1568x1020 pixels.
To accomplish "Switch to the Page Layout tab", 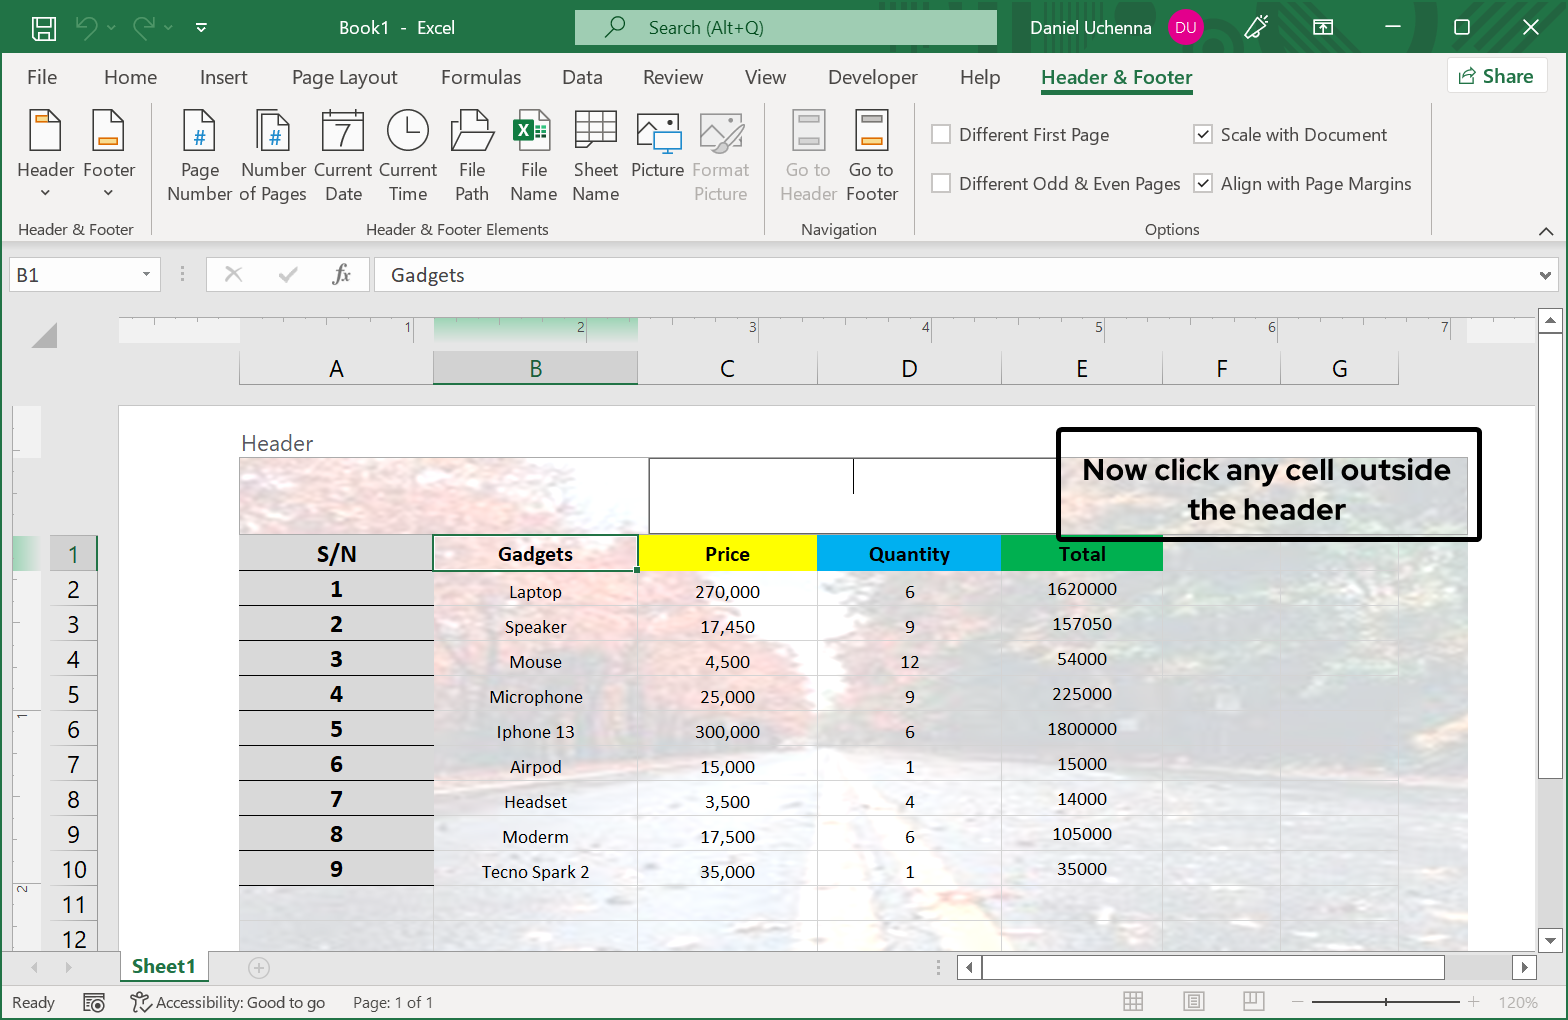I will click(344, 78).
